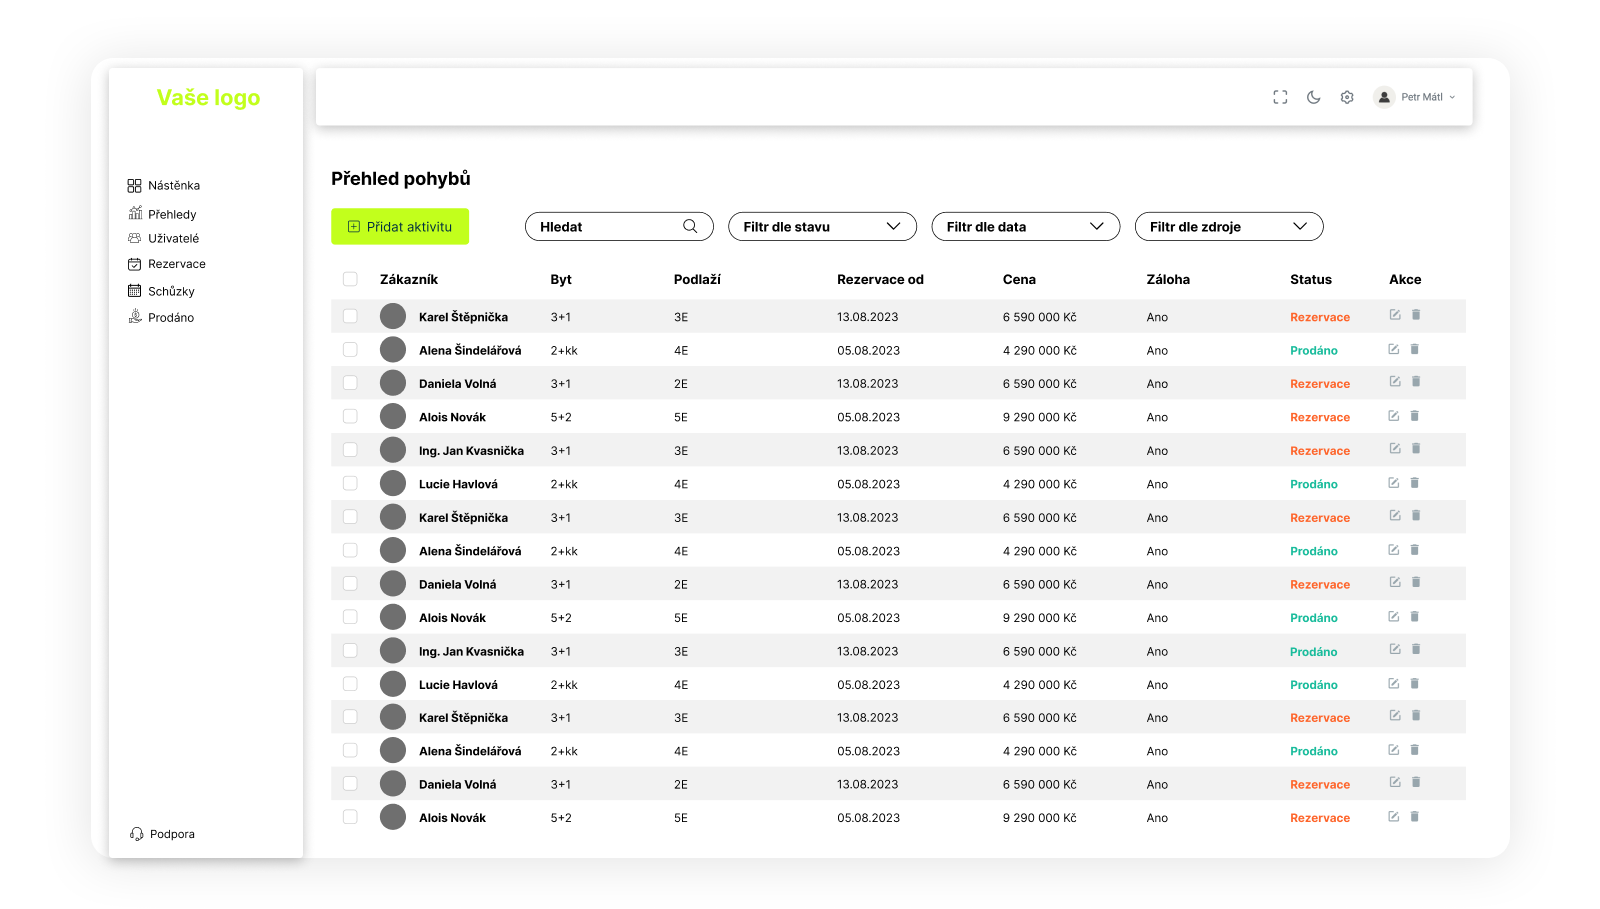The image size is (1600, 909).
Task: Click Prodáno status of first Lucie Havlová
Action: click(1314, 484)
